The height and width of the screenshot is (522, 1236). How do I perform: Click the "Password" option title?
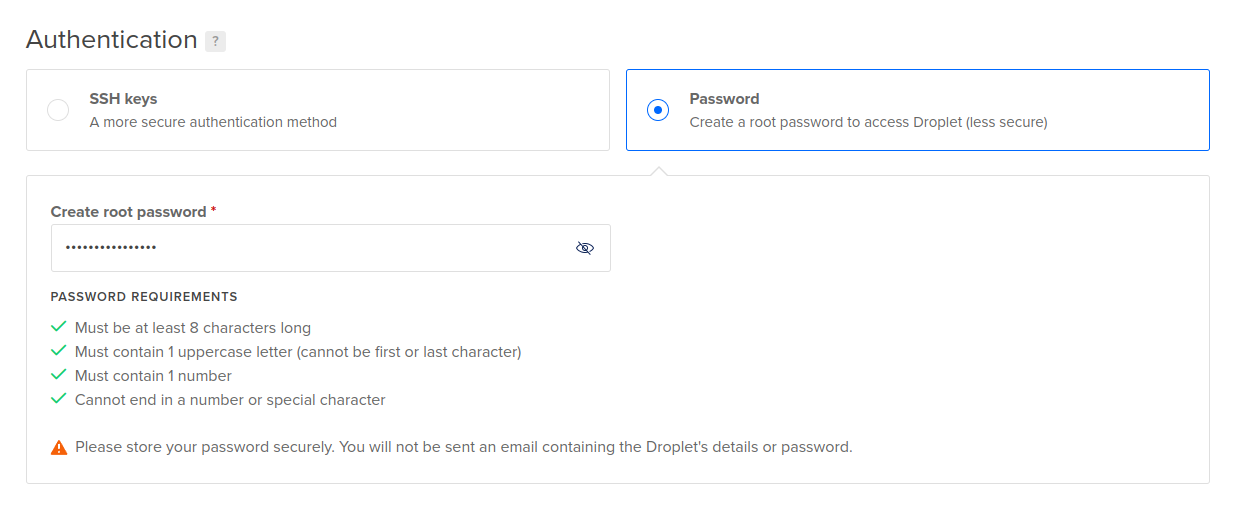tap(724, 99)
